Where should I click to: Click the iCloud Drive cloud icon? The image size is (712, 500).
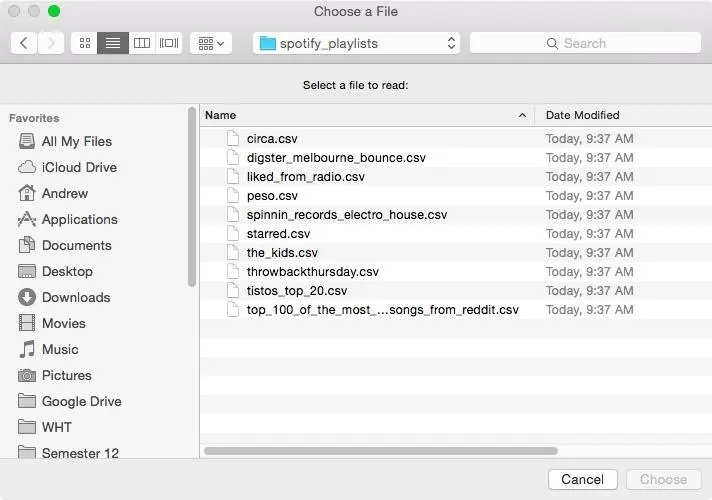[x=27, y=167]
